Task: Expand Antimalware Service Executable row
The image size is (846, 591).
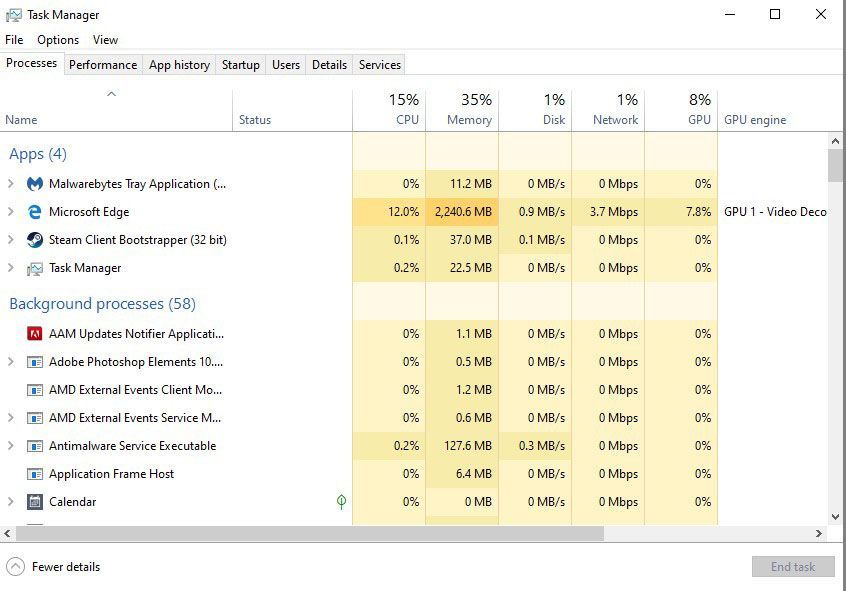Action: (10, 446)
